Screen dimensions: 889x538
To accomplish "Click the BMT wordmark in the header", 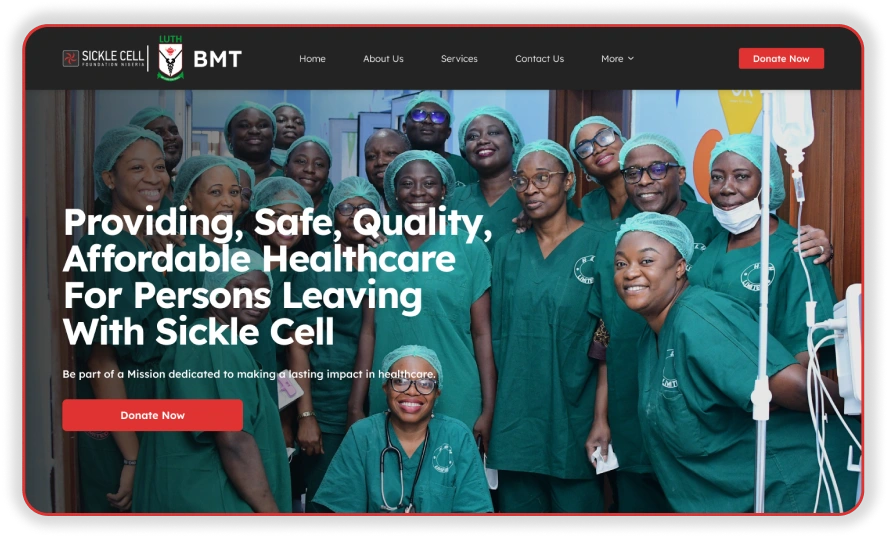I will pos(218,59).
